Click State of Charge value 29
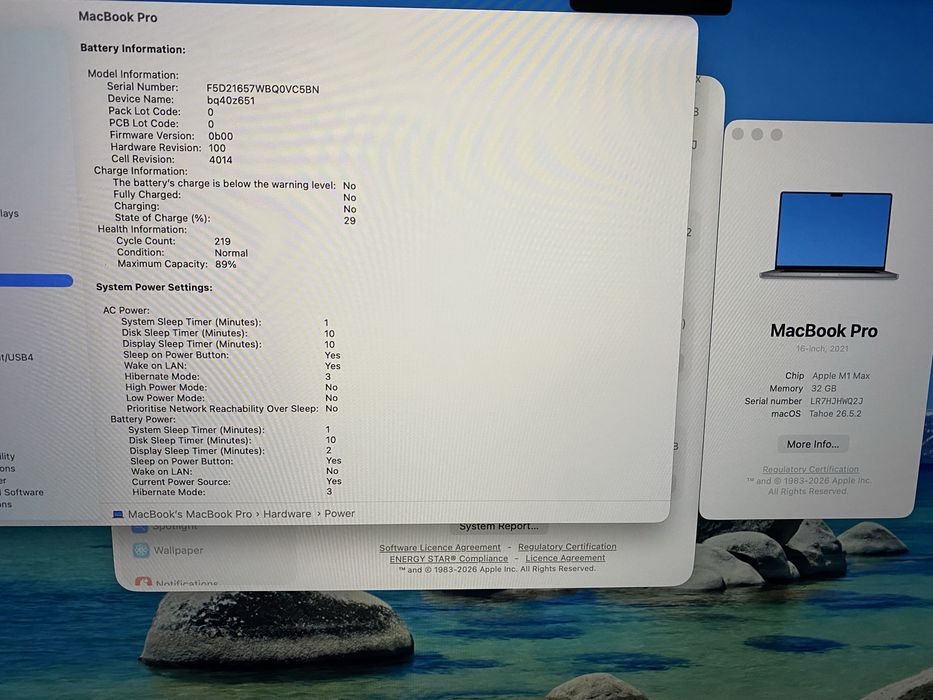The width and height of the screenshot is (933, 700). tap(350, 220)
